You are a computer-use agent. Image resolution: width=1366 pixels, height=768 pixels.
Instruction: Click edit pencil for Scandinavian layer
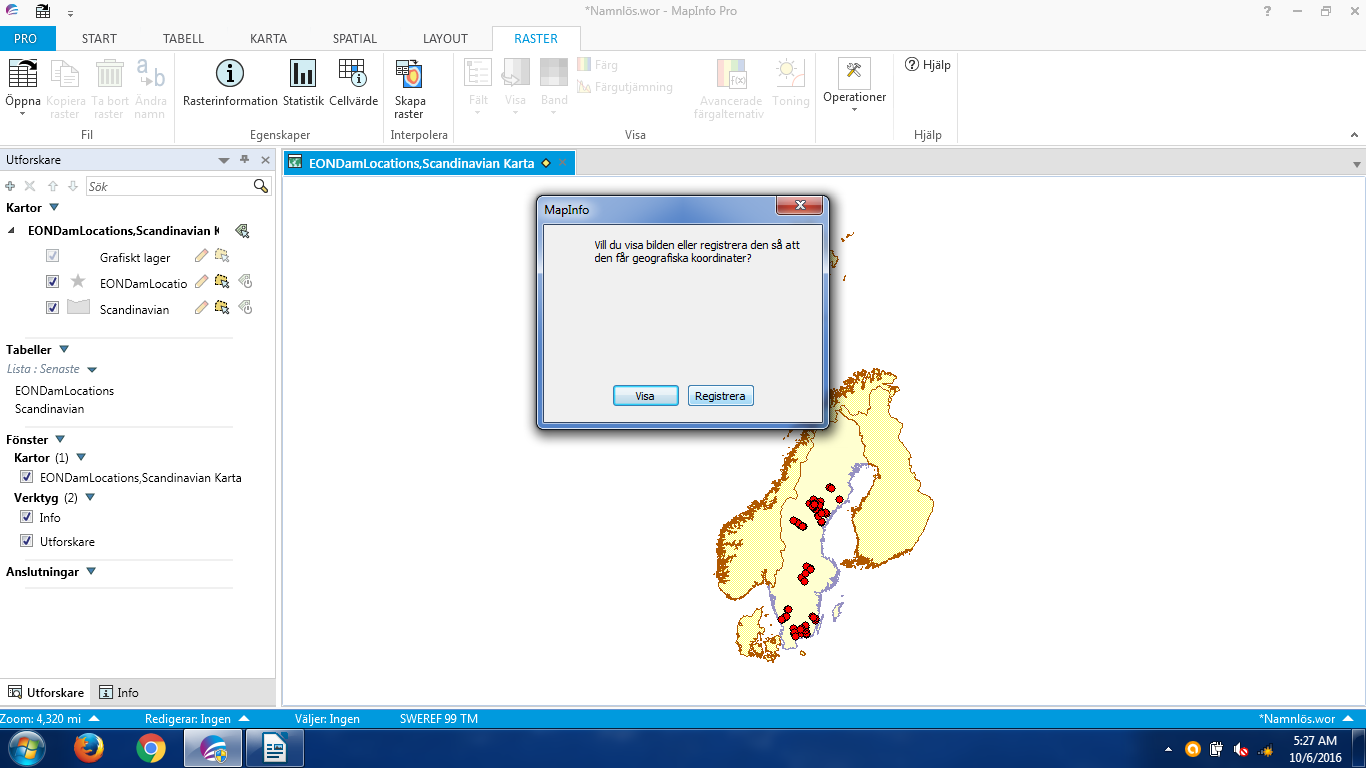tap(202, 307)
